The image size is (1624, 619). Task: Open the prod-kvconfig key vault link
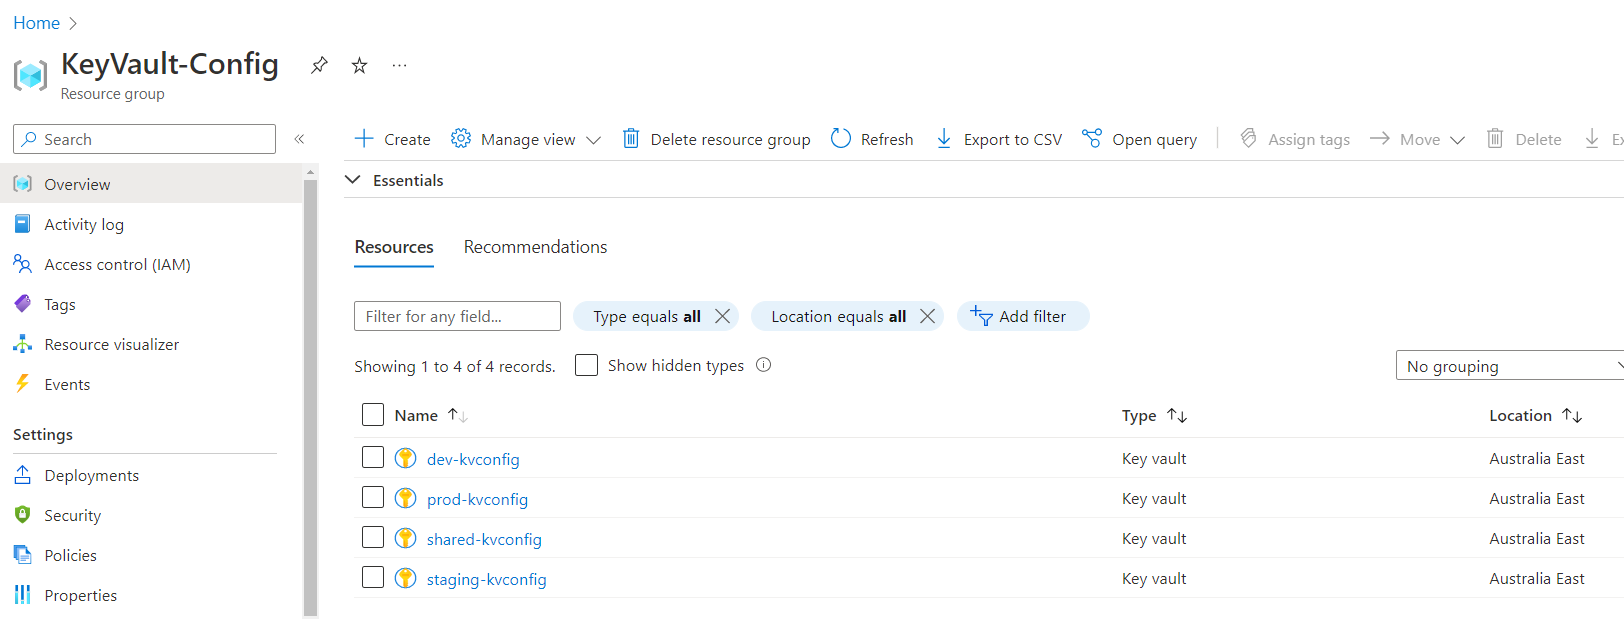(477, 499)
